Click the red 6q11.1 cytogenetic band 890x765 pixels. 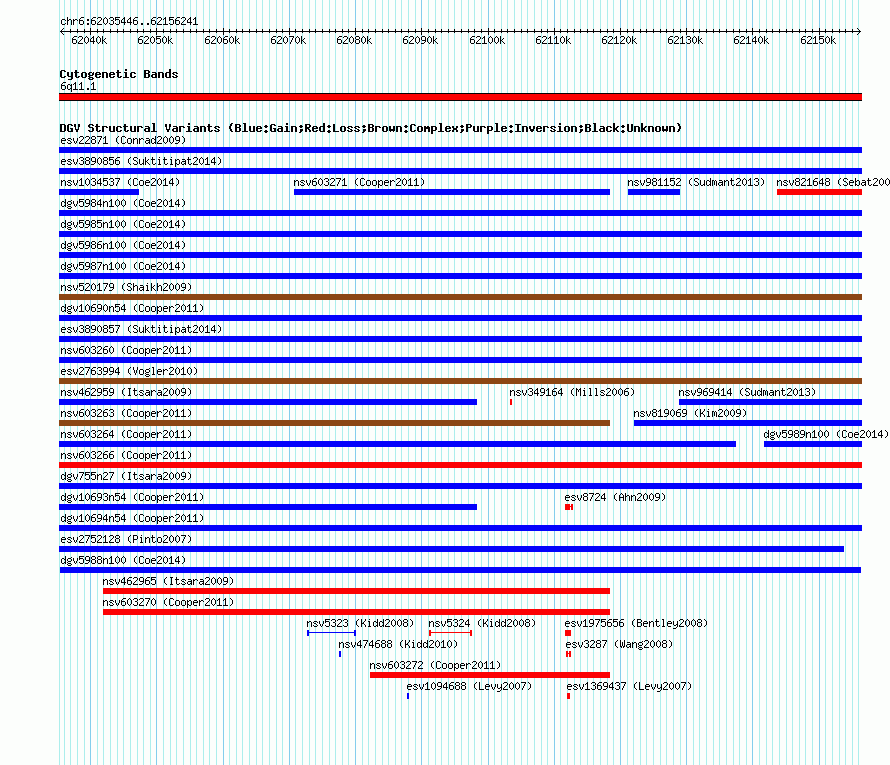(x=460, y=97)
